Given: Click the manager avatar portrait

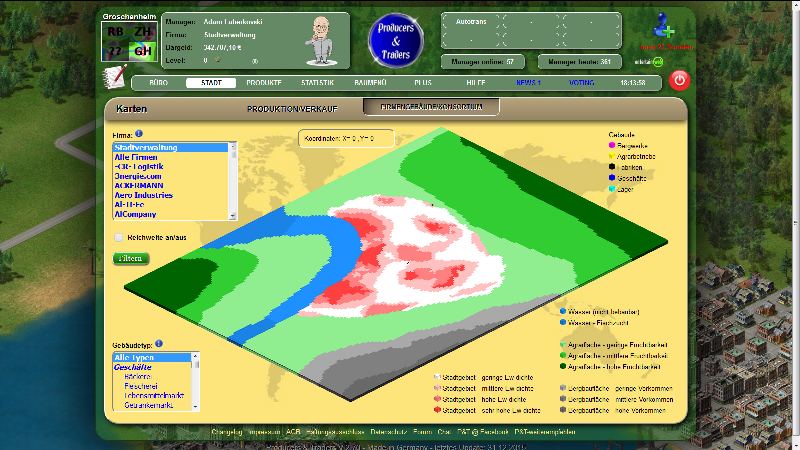Looking at the screenshot, I should point(322,40).
